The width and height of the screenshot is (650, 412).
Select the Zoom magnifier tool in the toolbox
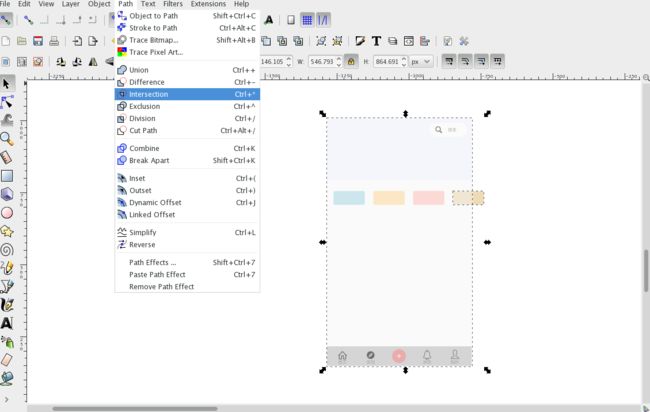[x=7, y=139]
